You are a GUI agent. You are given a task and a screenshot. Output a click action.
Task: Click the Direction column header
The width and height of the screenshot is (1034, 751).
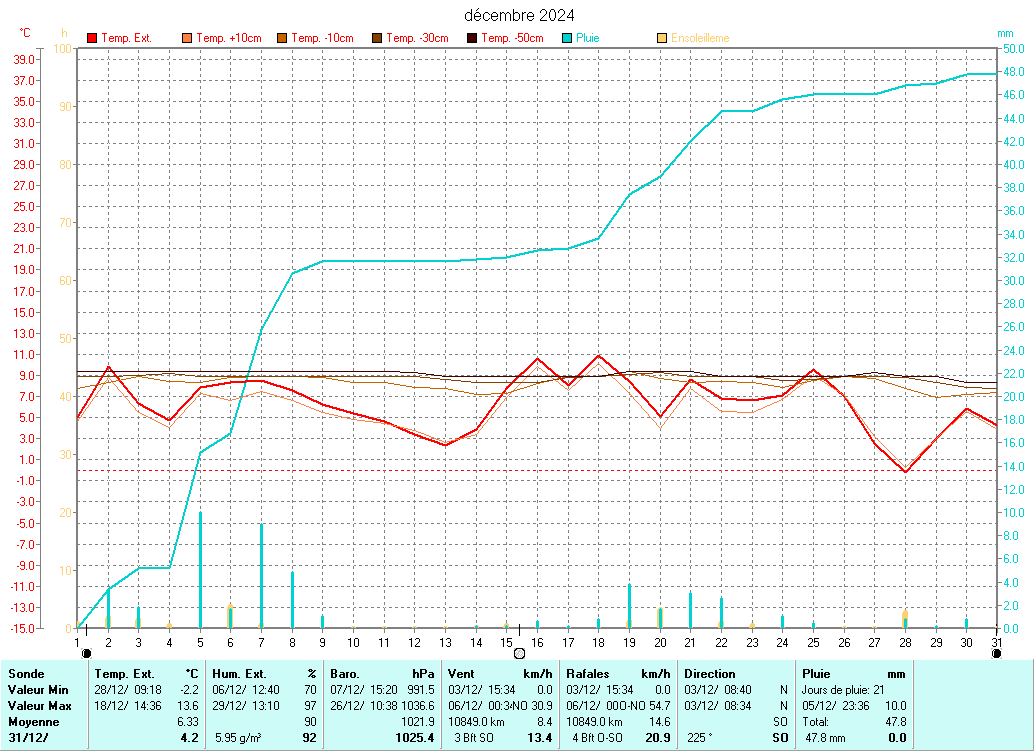pos(710,674)
